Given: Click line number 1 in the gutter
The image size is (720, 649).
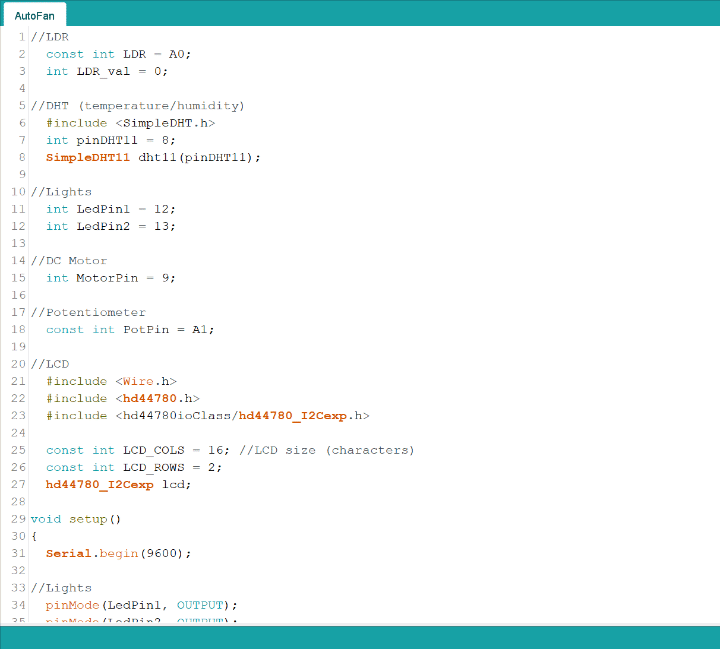Looking at the screenshot, I should (x=21, y=37).
